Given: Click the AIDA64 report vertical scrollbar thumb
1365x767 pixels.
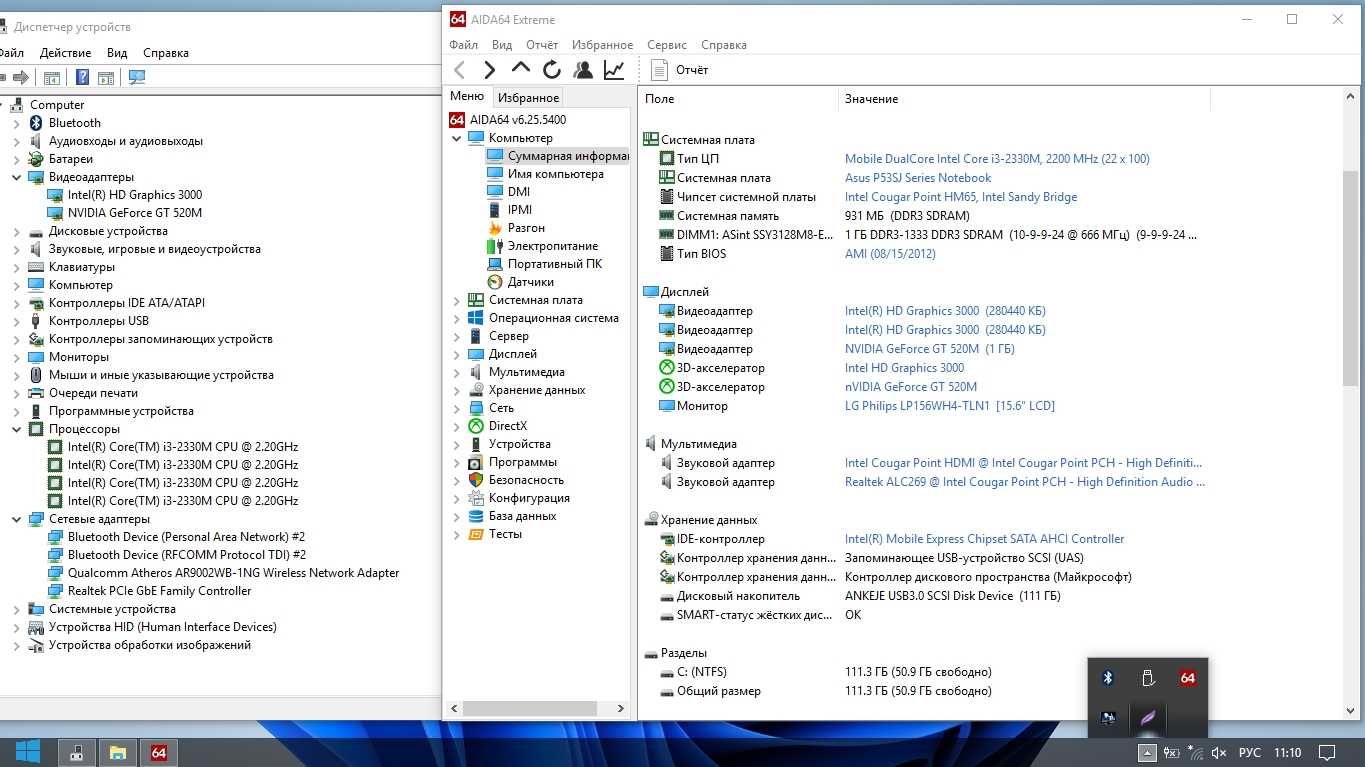Looking at the screenshot, I should [1352, 277].
